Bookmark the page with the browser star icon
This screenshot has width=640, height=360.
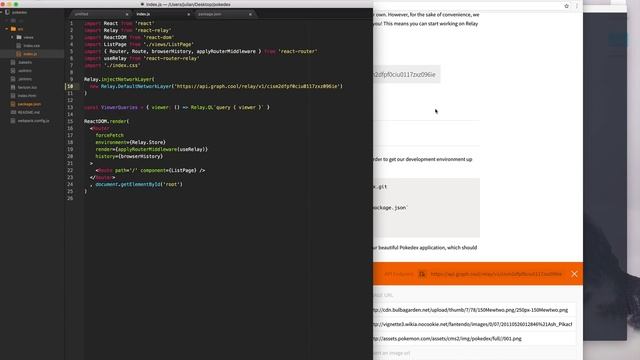click(x=567, y=6)
